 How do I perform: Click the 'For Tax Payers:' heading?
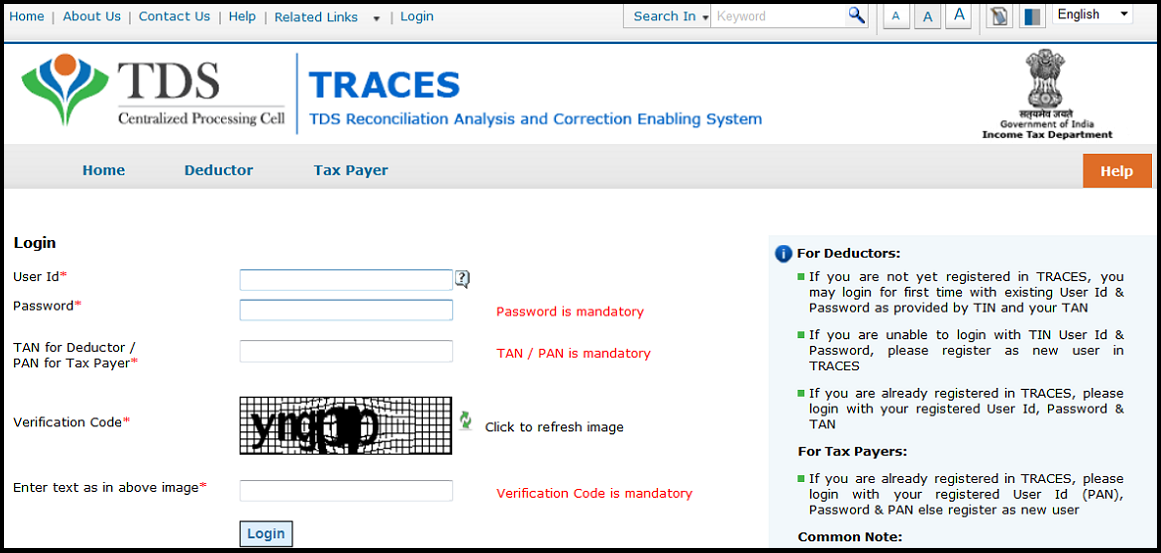tap(852, 451)
